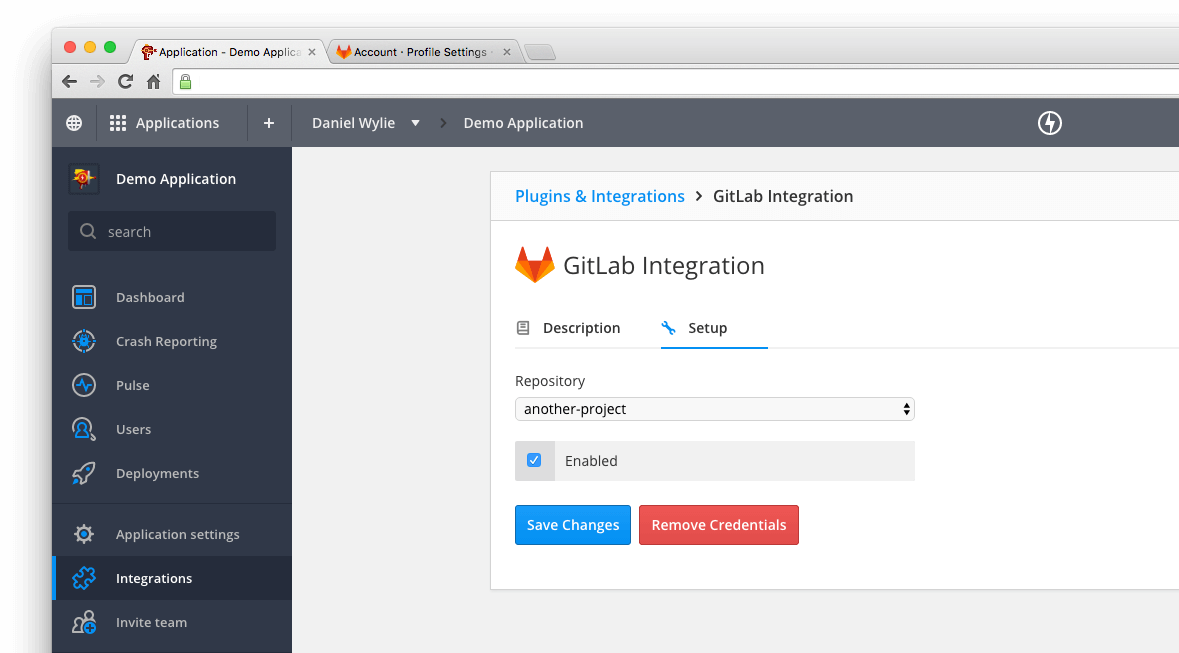Switch to the Description tab

[x=581, y=327]
